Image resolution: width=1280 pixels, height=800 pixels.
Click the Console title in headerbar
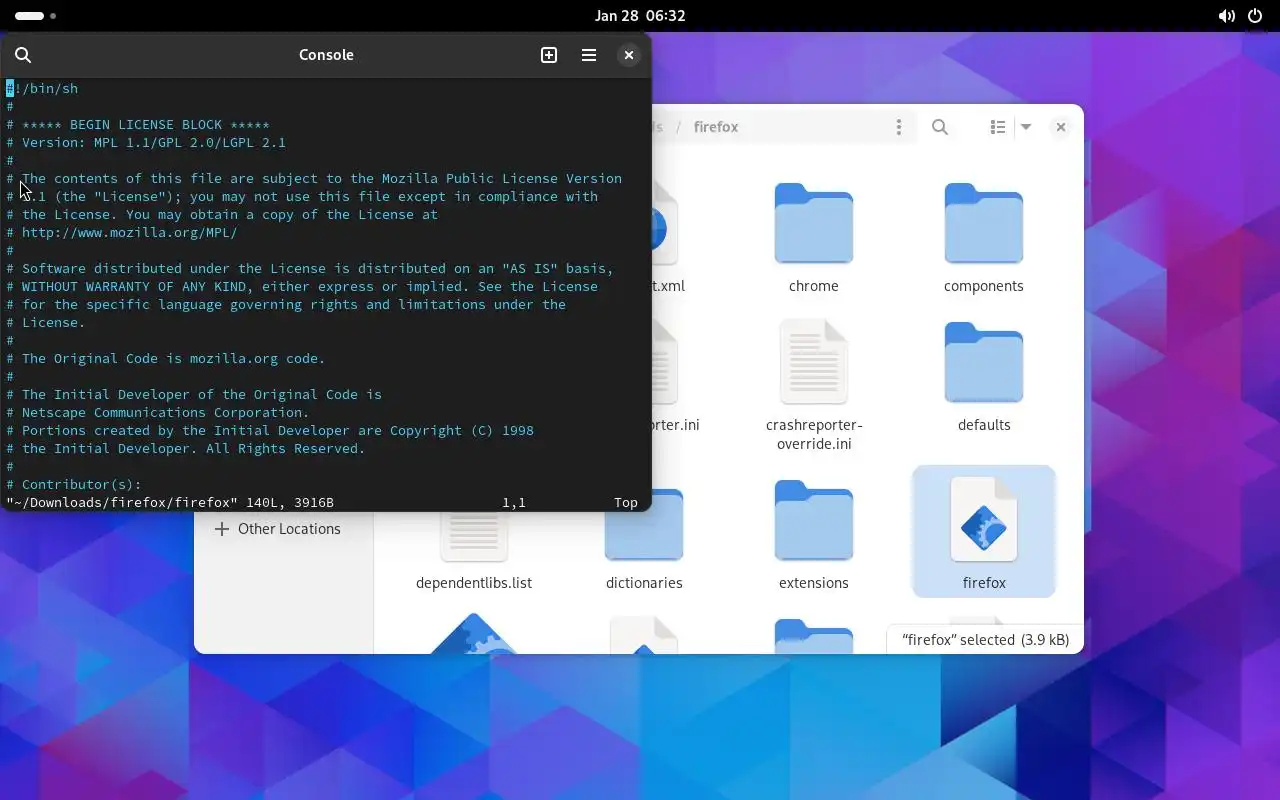(326, 55)
